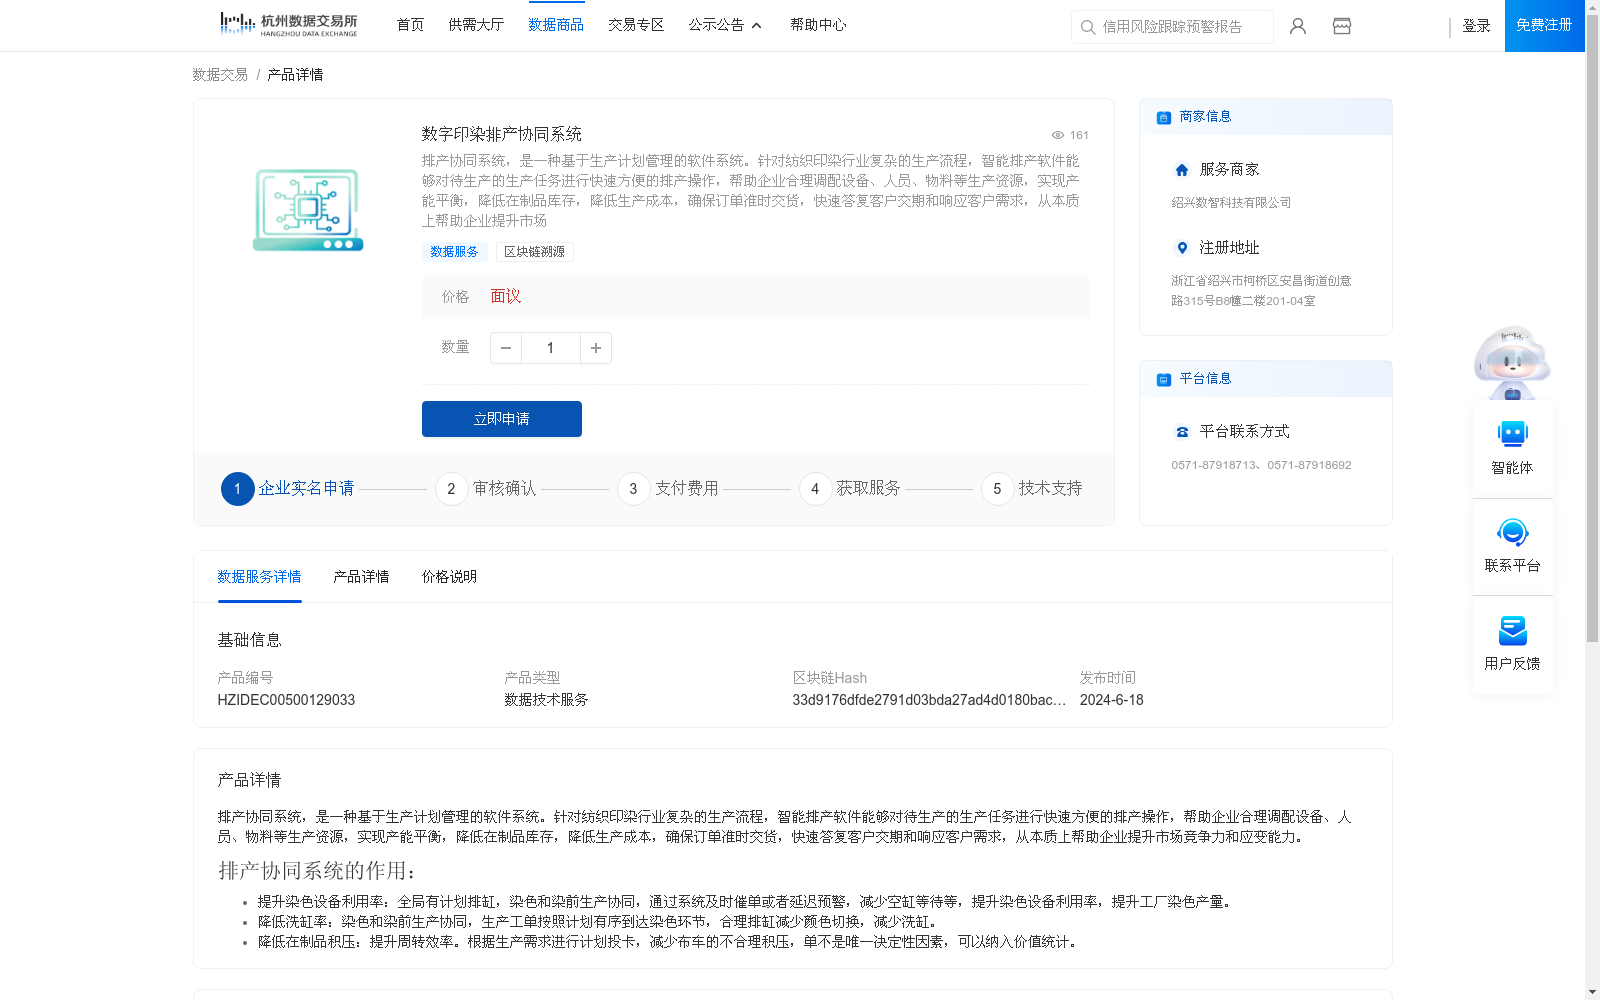The image size is (1600, 1000).
Task: Switch to the 数据服务详情 tab
Action: point(260,577)
